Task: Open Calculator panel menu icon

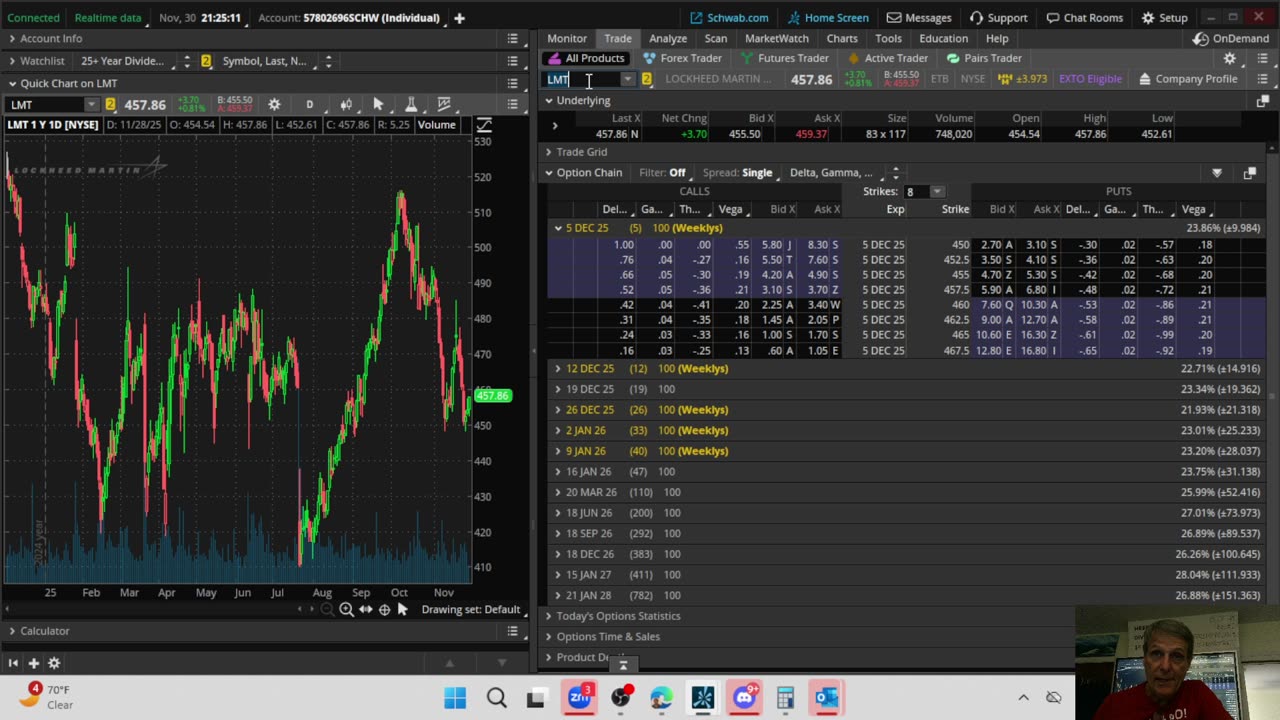Action: pyautogui.click(x=512, y=631)
